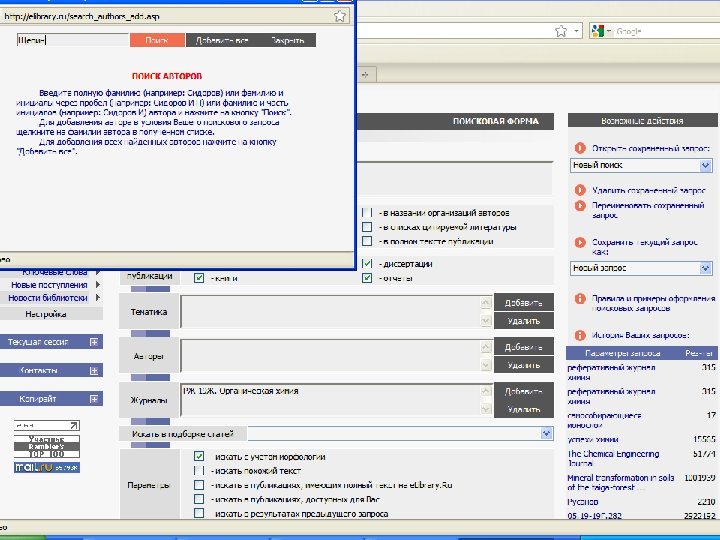The width and height of the screenshot is (720, 540).
Task: Expand Текущая сессия plus icon
Action: pos(94,342)
